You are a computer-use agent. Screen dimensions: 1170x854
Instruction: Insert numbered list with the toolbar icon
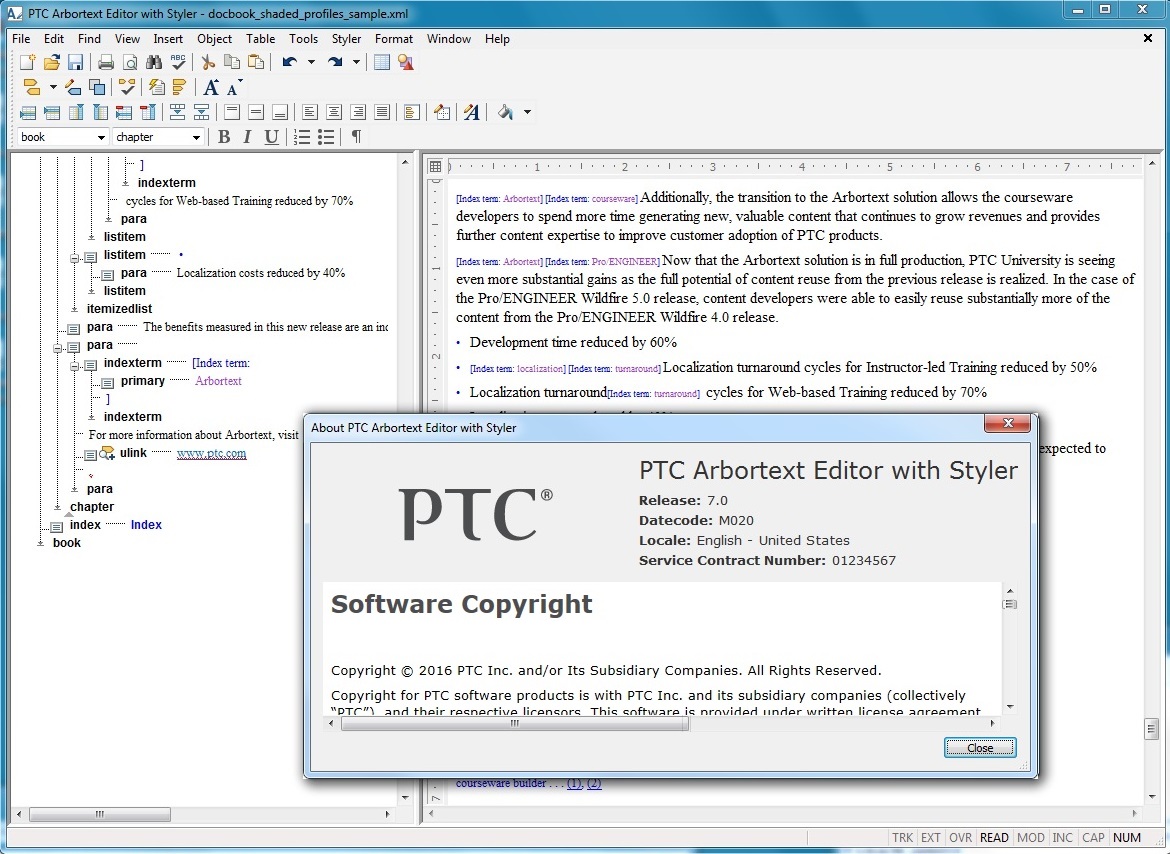coord(301,137)
